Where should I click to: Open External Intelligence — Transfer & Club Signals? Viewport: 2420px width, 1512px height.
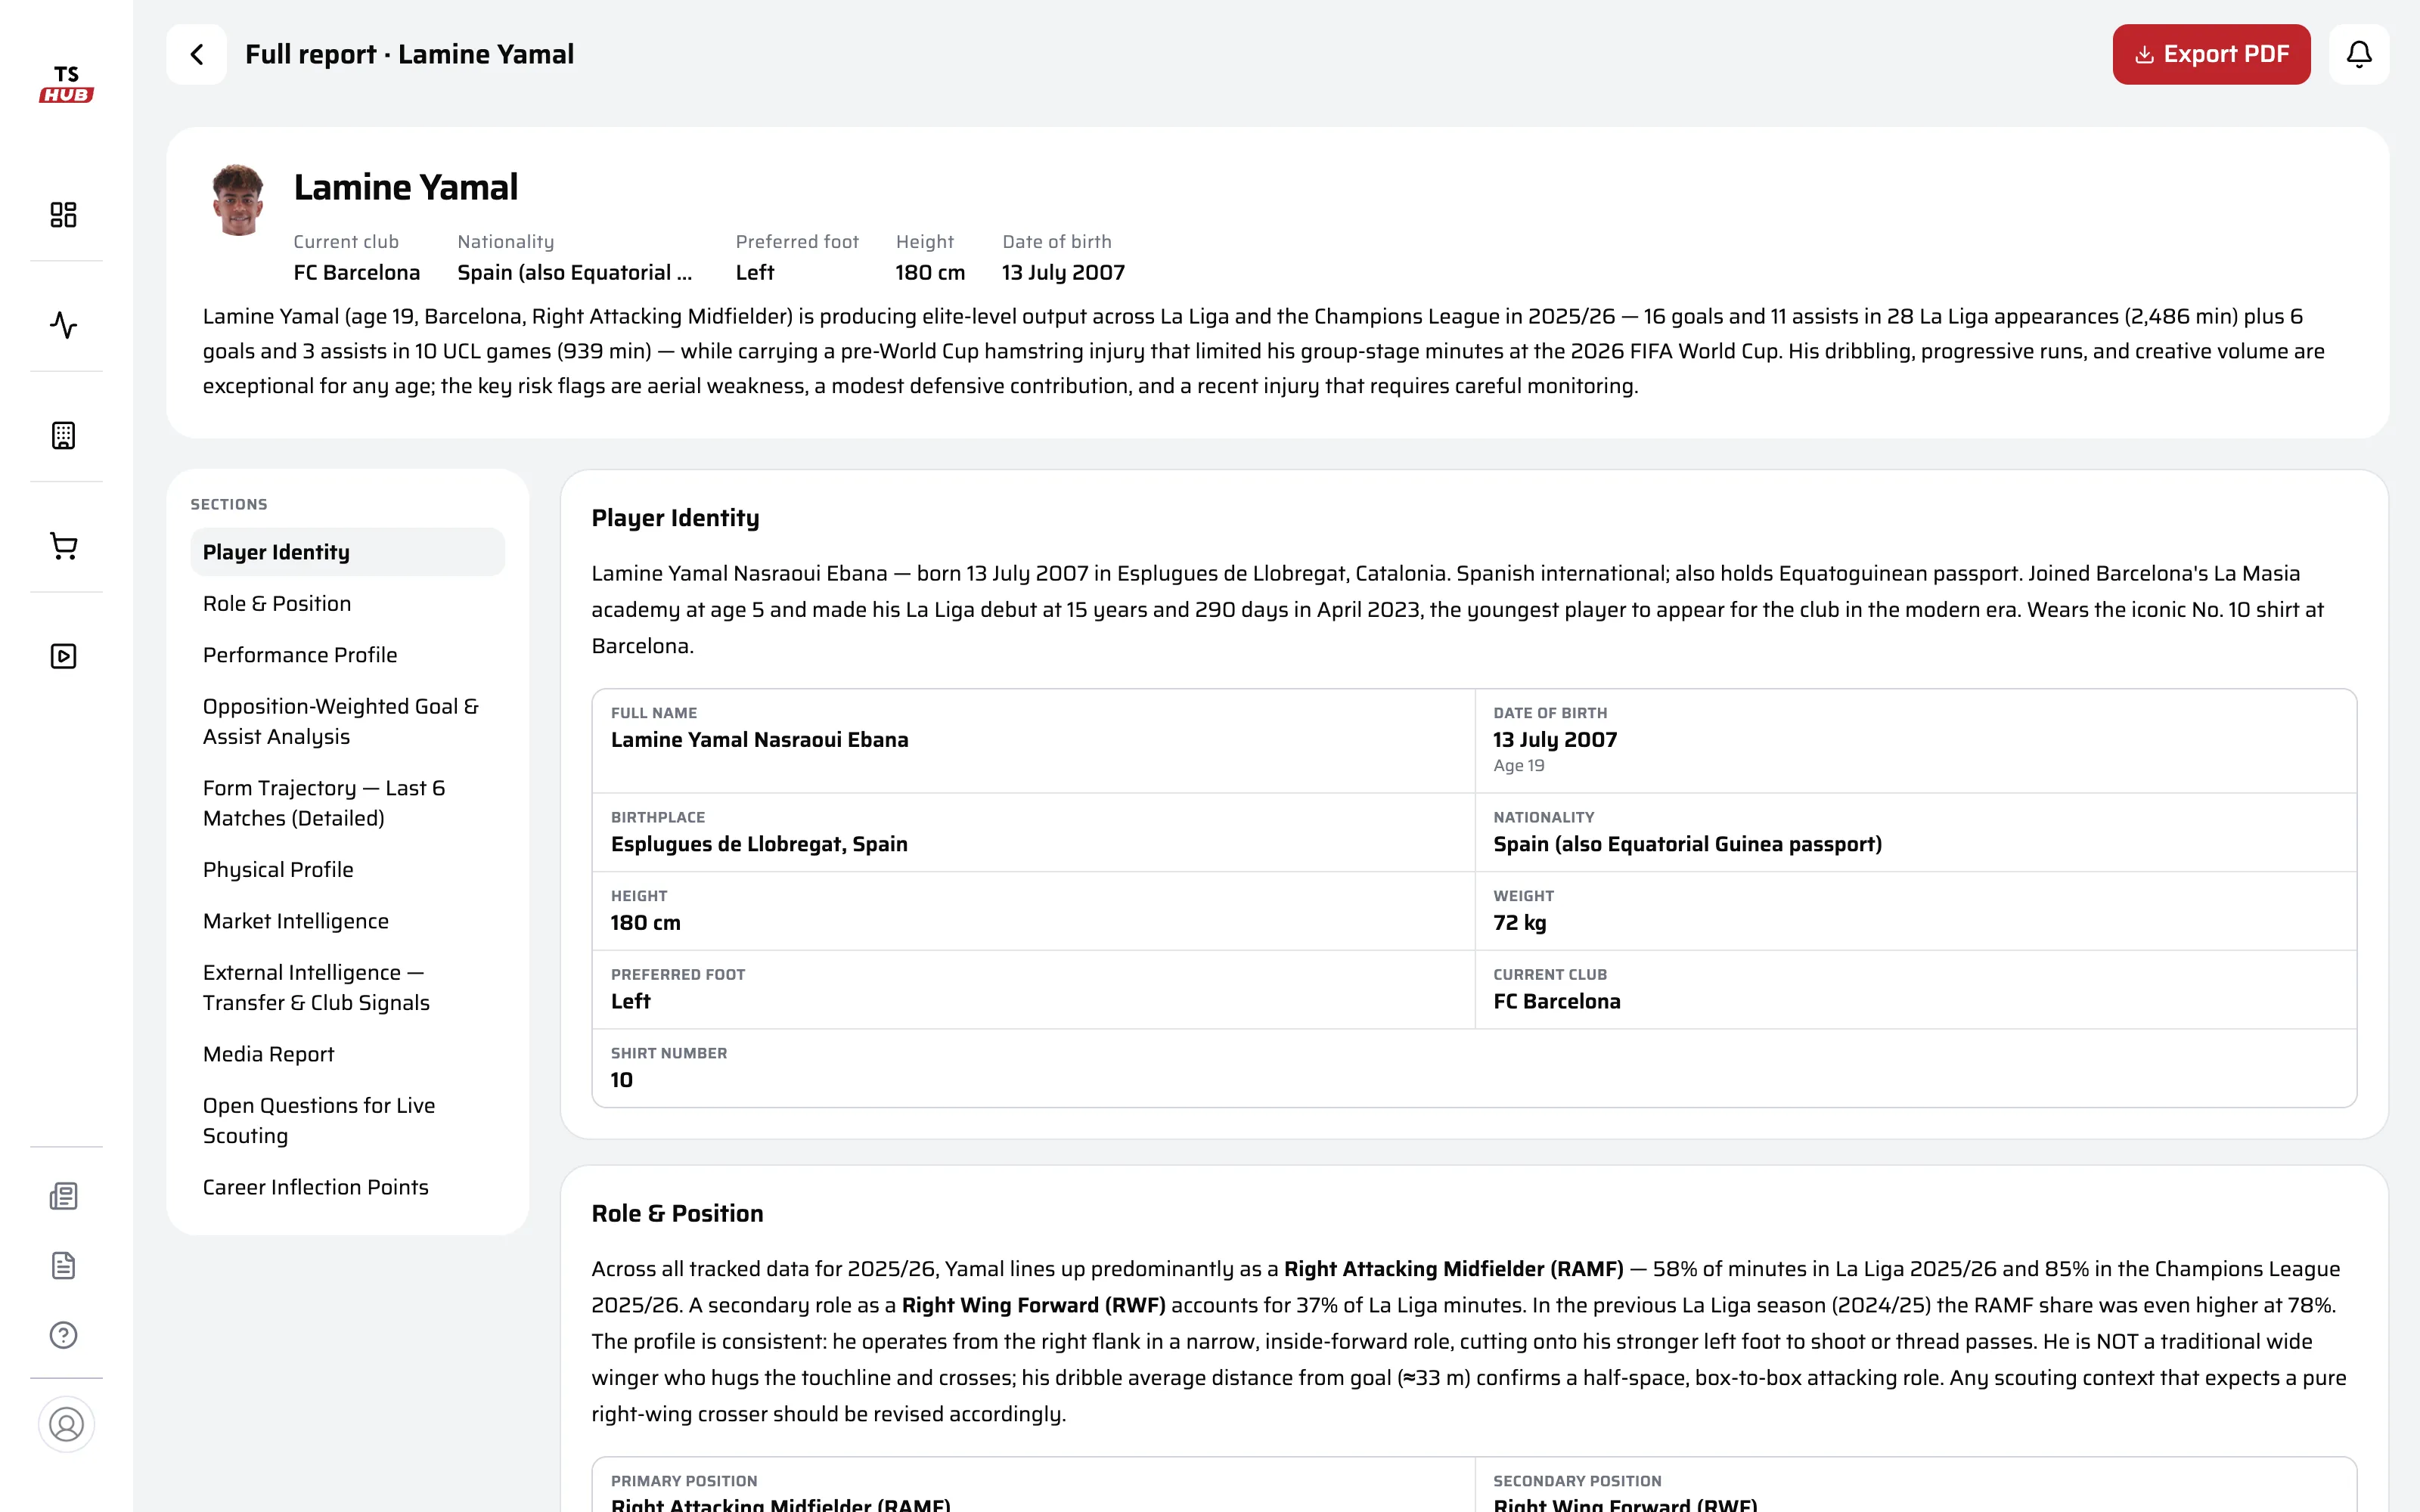click(348, 987)
